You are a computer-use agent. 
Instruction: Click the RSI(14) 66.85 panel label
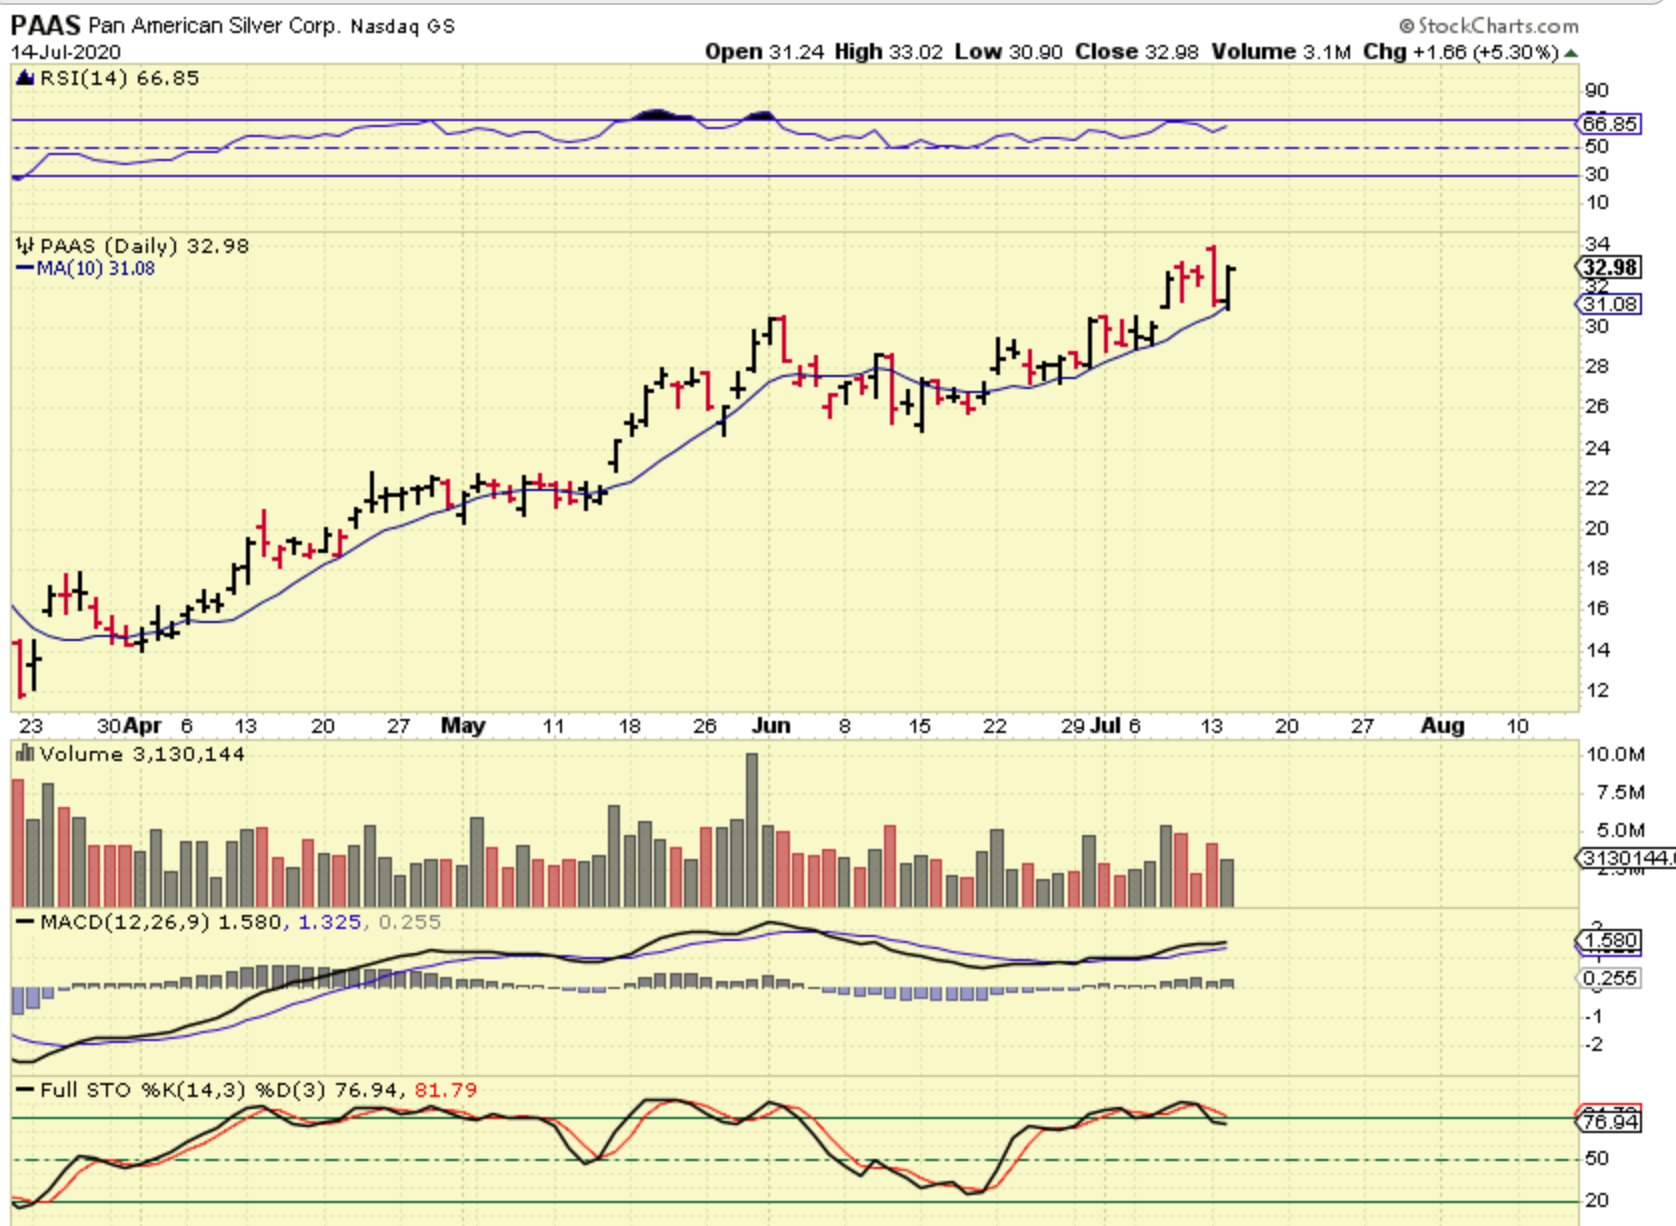[x=119, y=78]
